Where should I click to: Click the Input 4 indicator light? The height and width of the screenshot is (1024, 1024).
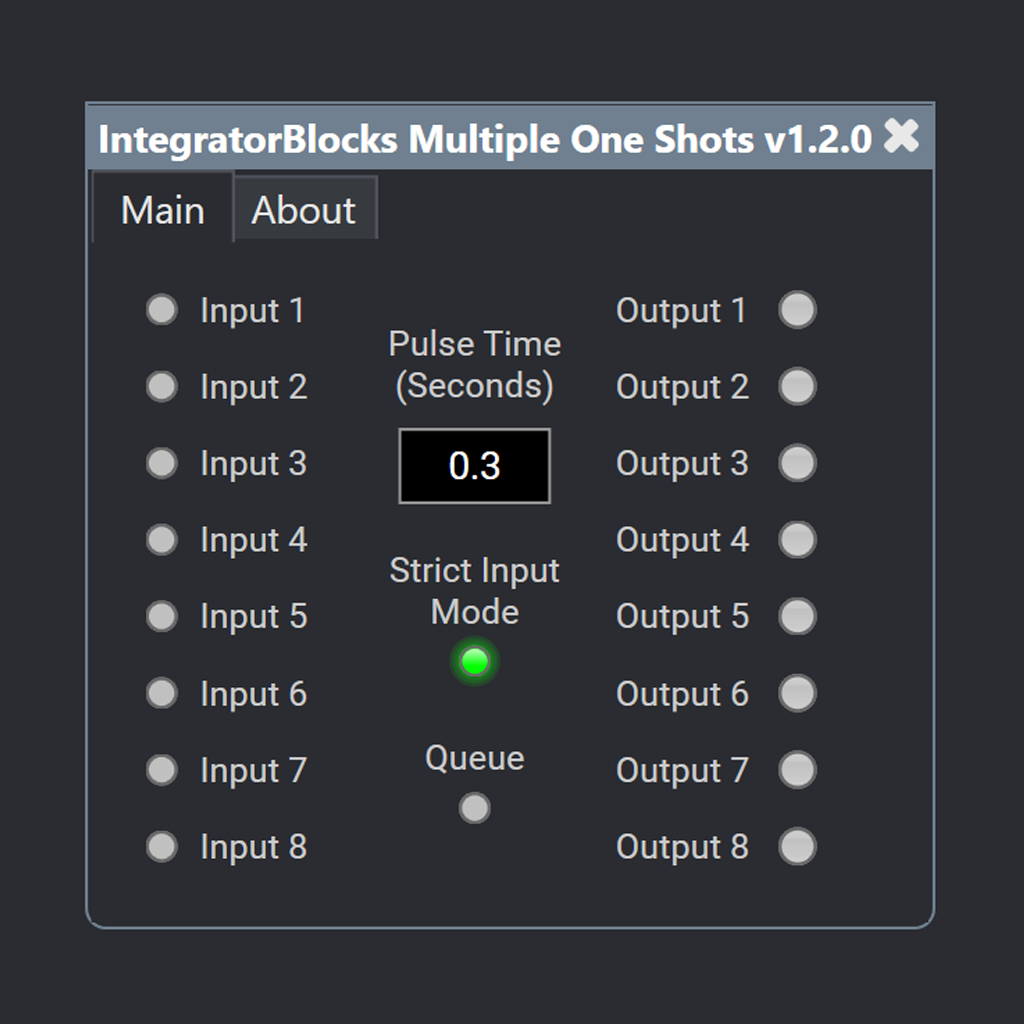pos(161,540)
